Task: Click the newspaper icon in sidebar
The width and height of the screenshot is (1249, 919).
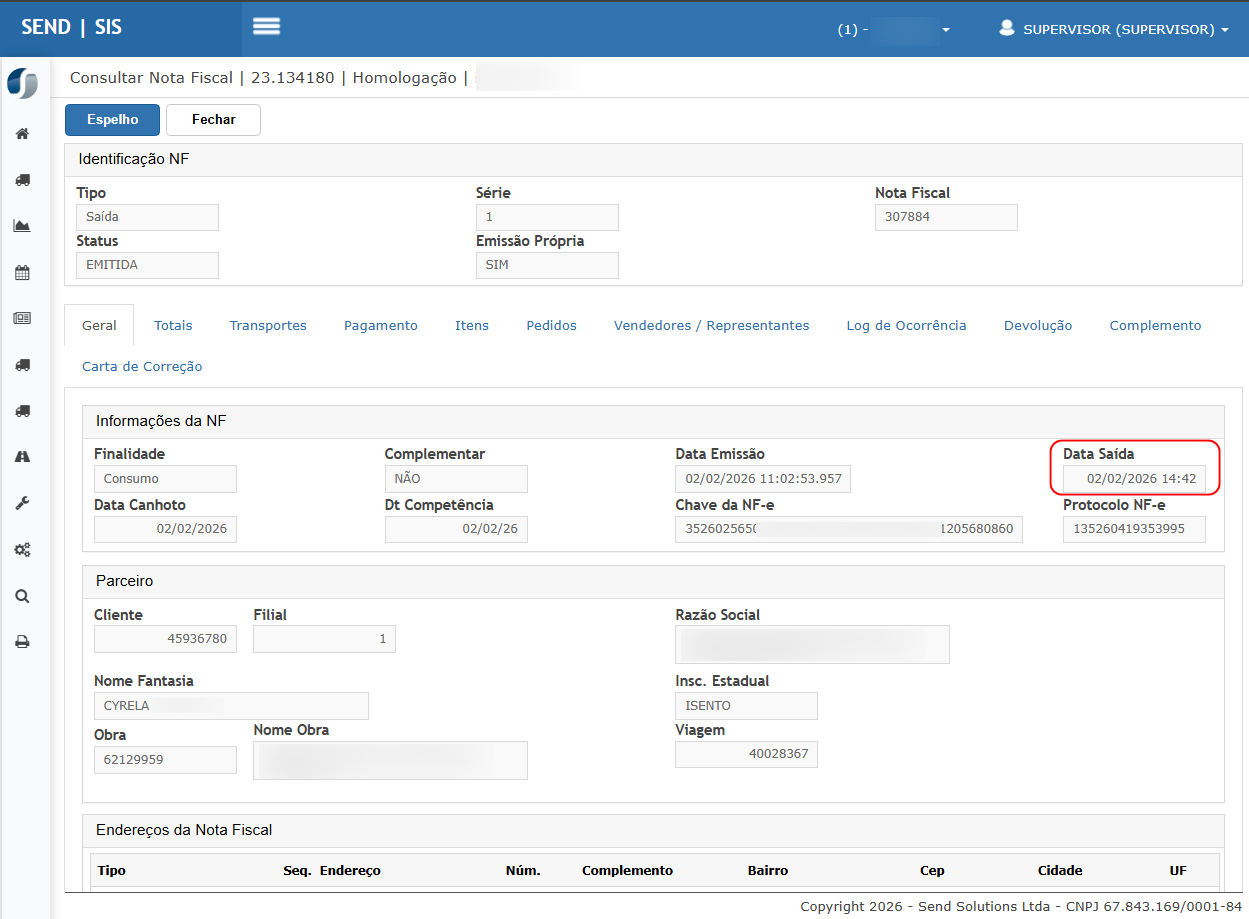Action: click(22, 318)
